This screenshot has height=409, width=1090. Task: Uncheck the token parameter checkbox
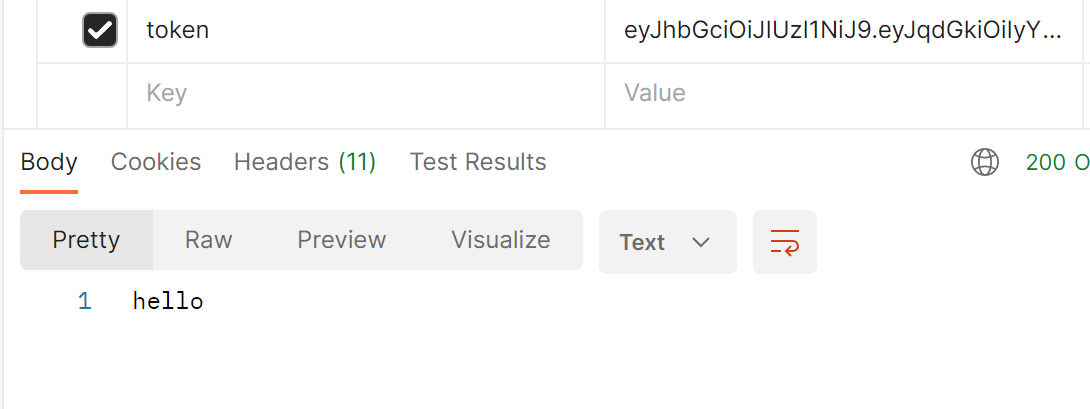click(x=99, y=30)
